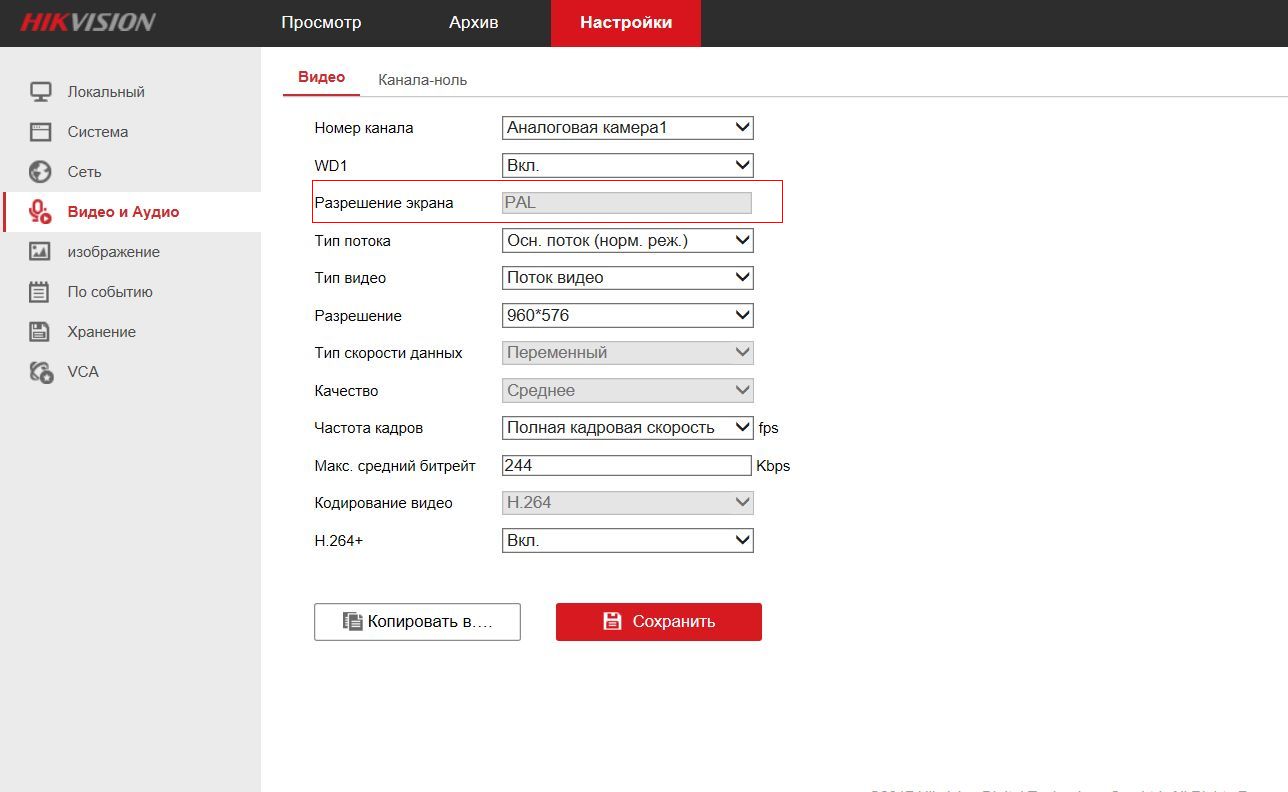The height and width of the screenshot is (792, 1288).
Task: Open the Архив top menu tab
Action: coord(473,22)
